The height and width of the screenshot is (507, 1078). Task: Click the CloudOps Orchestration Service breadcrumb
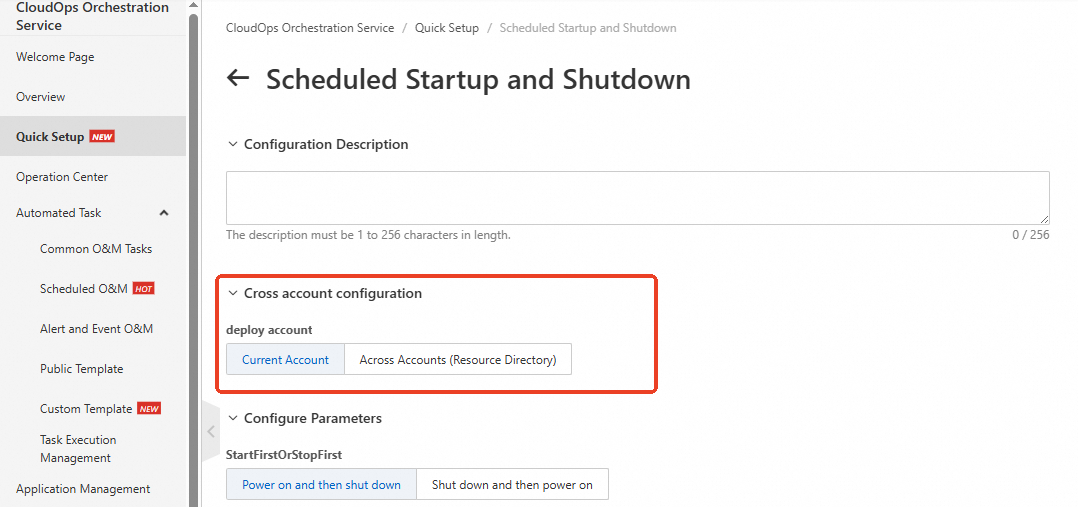point(310,28)
